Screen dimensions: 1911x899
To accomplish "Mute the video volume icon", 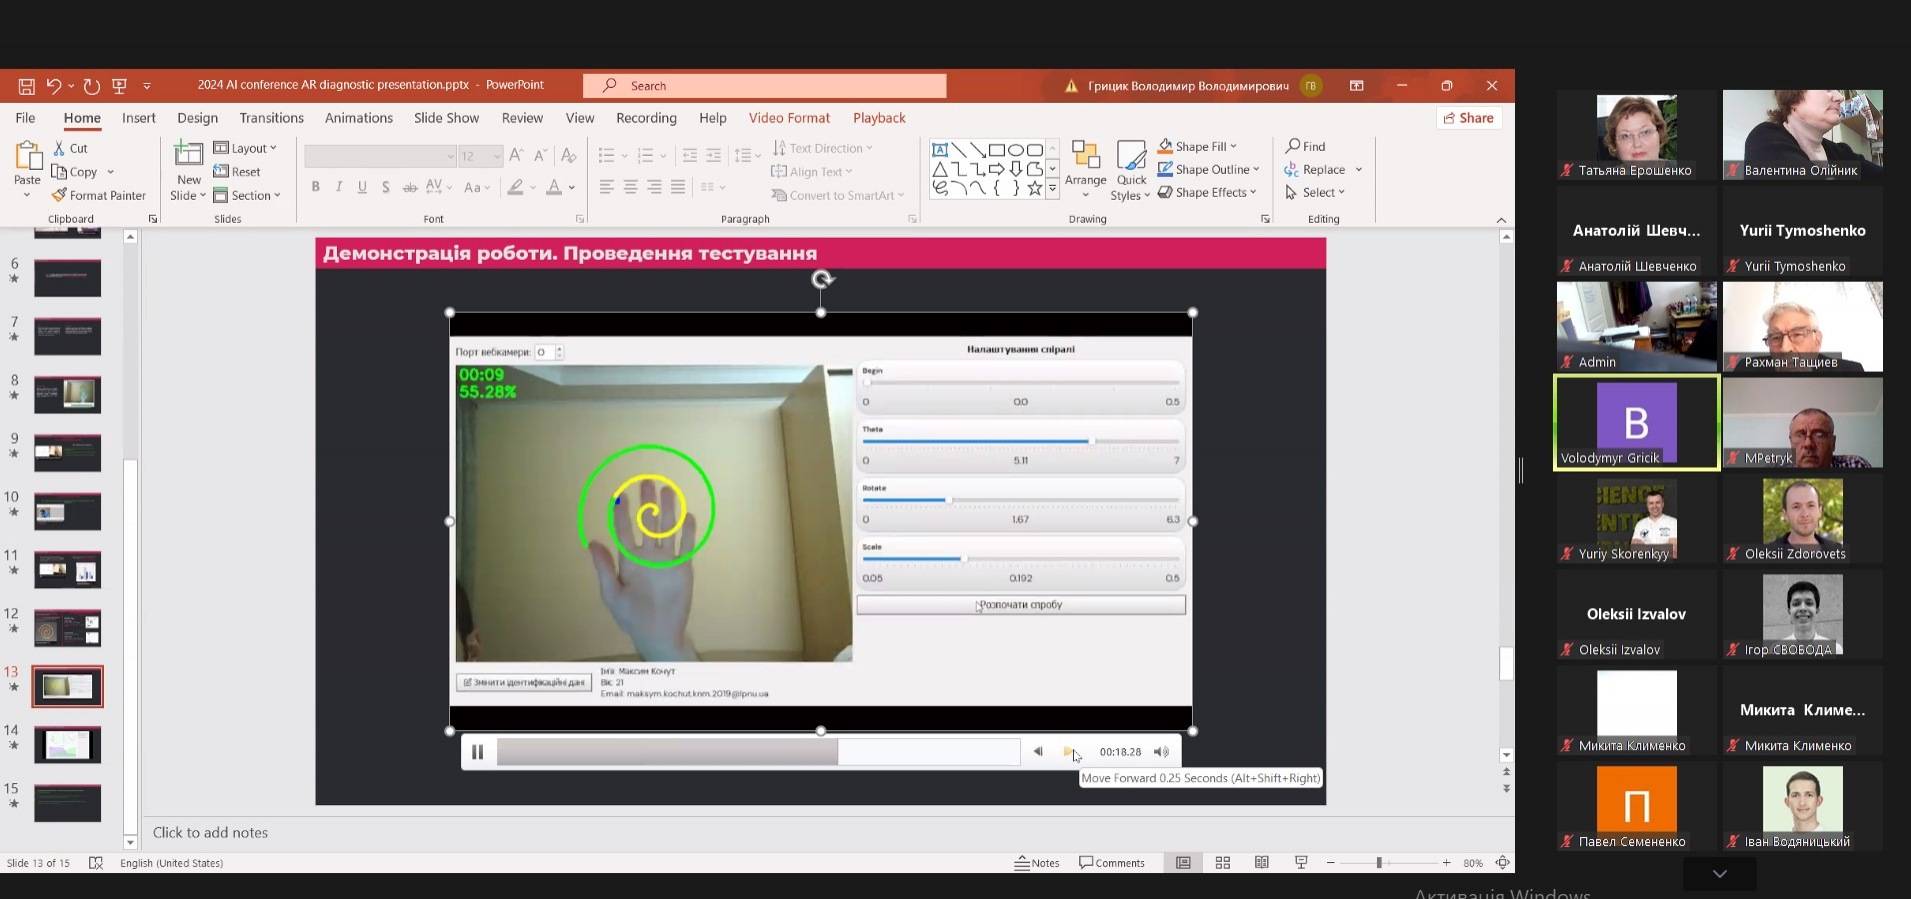I will point(1161,752).
